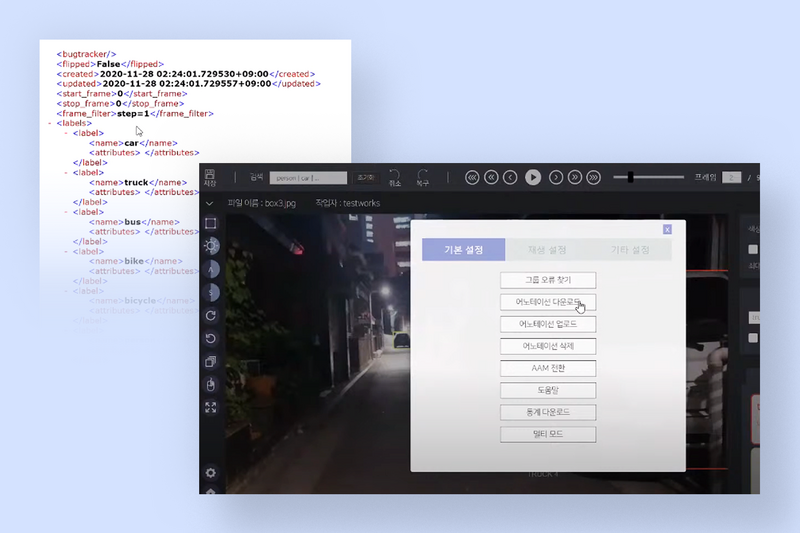Go to next frame arrow button
The width and height of the screenshot is (800, 533).
[555, 177]
